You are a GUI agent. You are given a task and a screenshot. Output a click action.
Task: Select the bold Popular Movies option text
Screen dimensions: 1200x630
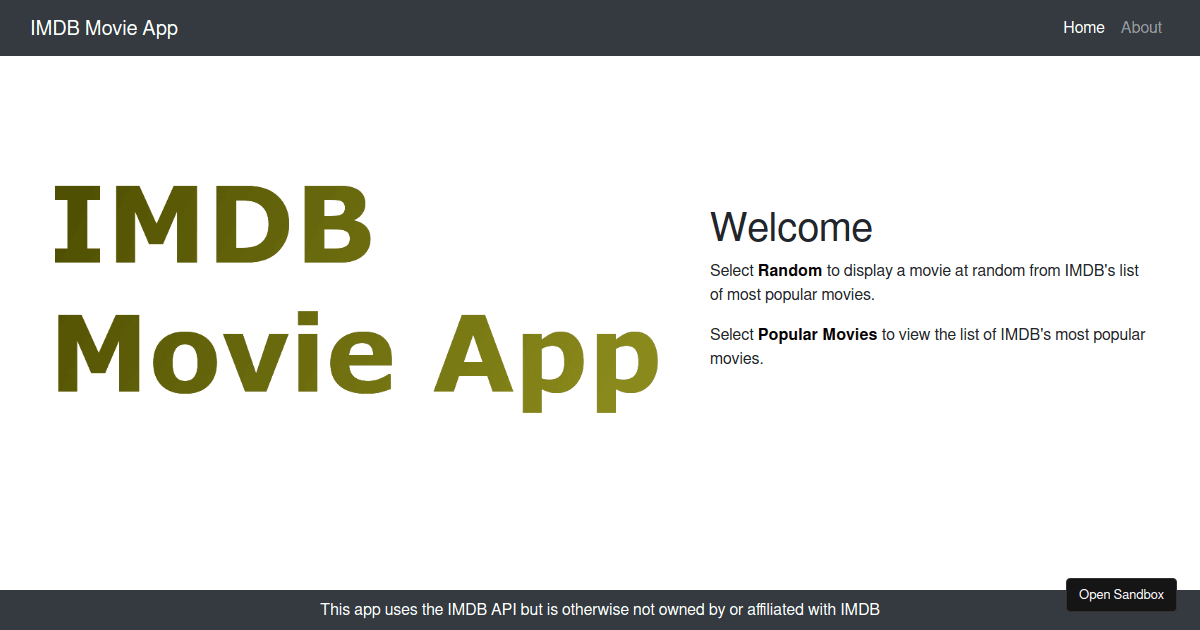818,334
